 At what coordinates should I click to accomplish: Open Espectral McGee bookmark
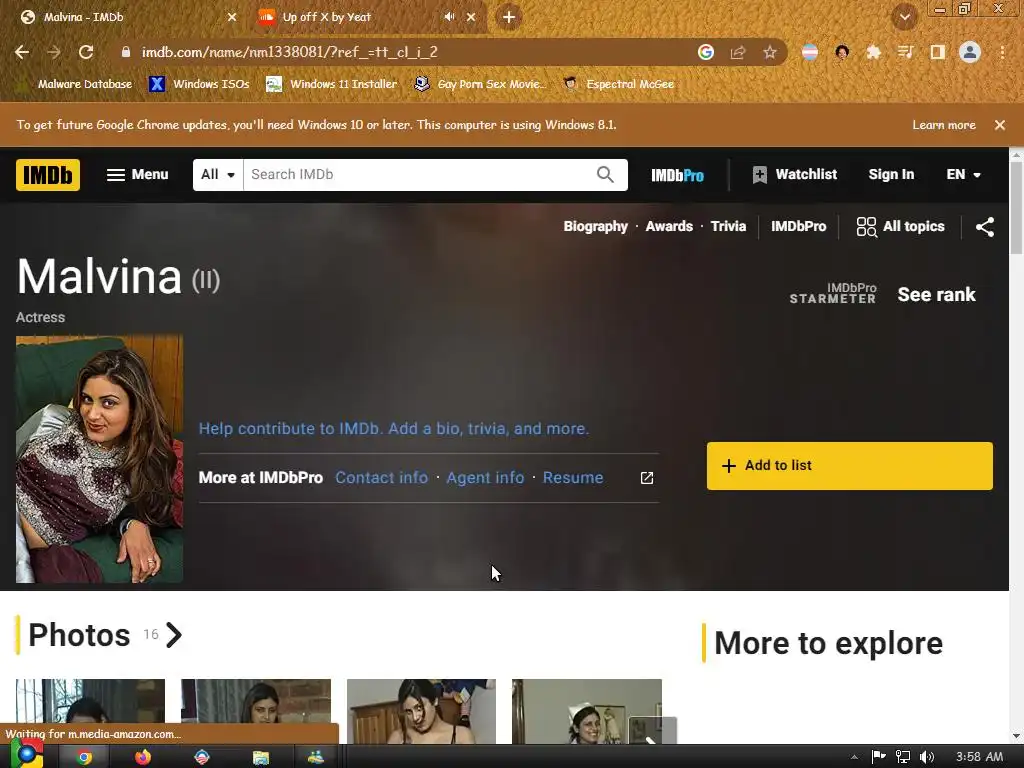point(619,84)
